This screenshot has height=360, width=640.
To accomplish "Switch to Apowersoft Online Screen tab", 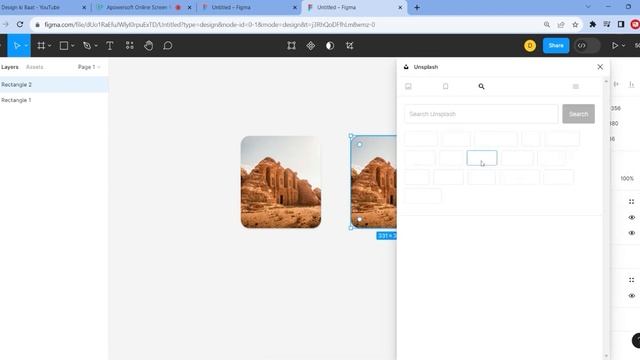I will click(x=142, y=7).
